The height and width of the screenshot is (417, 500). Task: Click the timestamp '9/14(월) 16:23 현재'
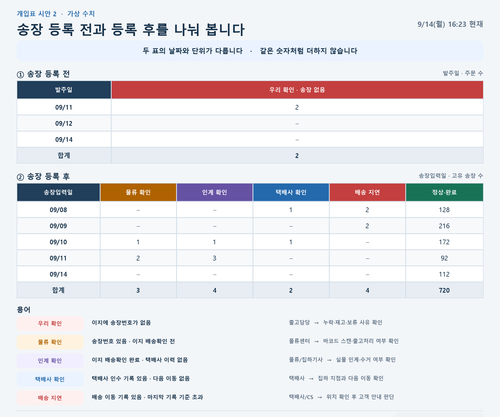450,24
